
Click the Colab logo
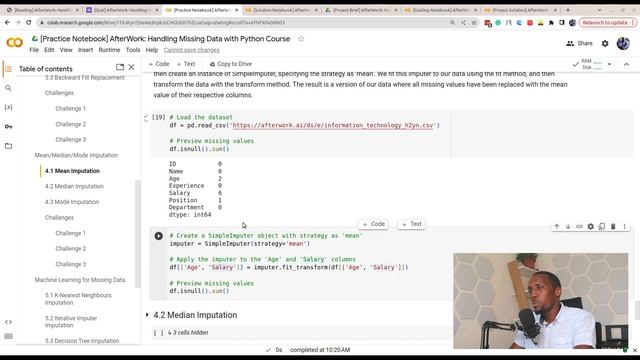point(14,42)
